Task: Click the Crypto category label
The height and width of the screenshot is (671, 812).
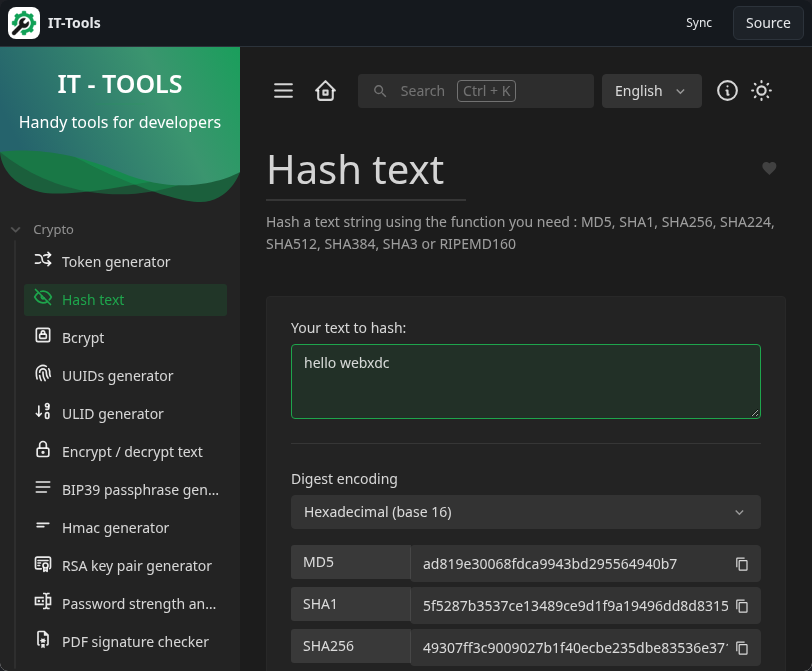Action: 53,229
